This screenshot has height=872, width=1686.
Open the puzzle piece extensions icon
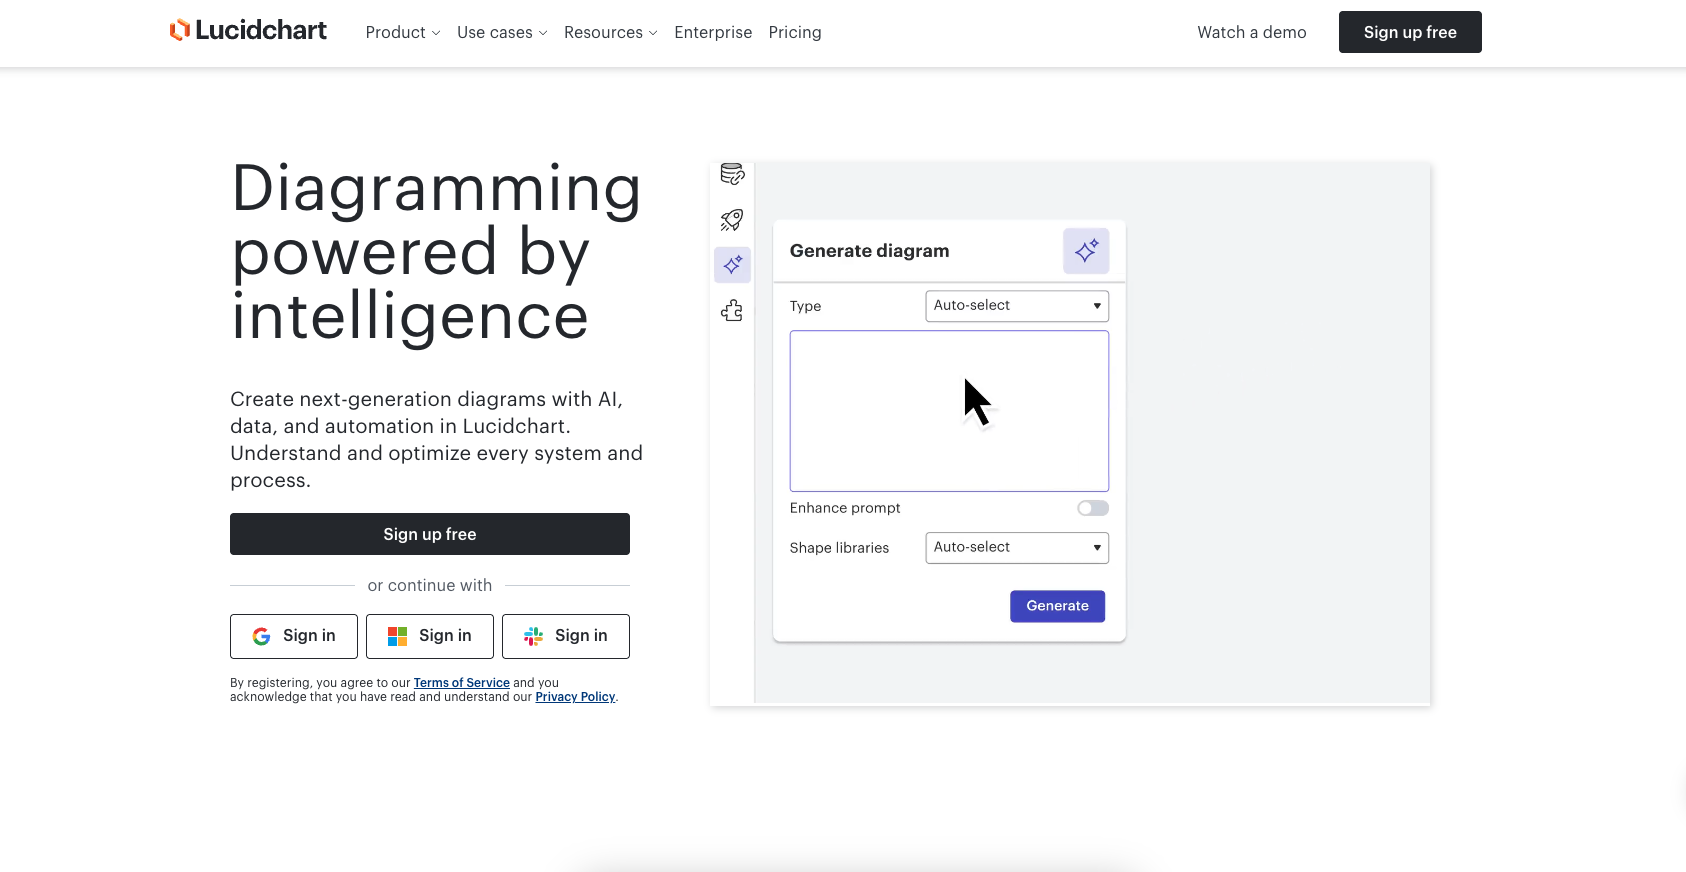pyautogui.click(x=732, y=311)
